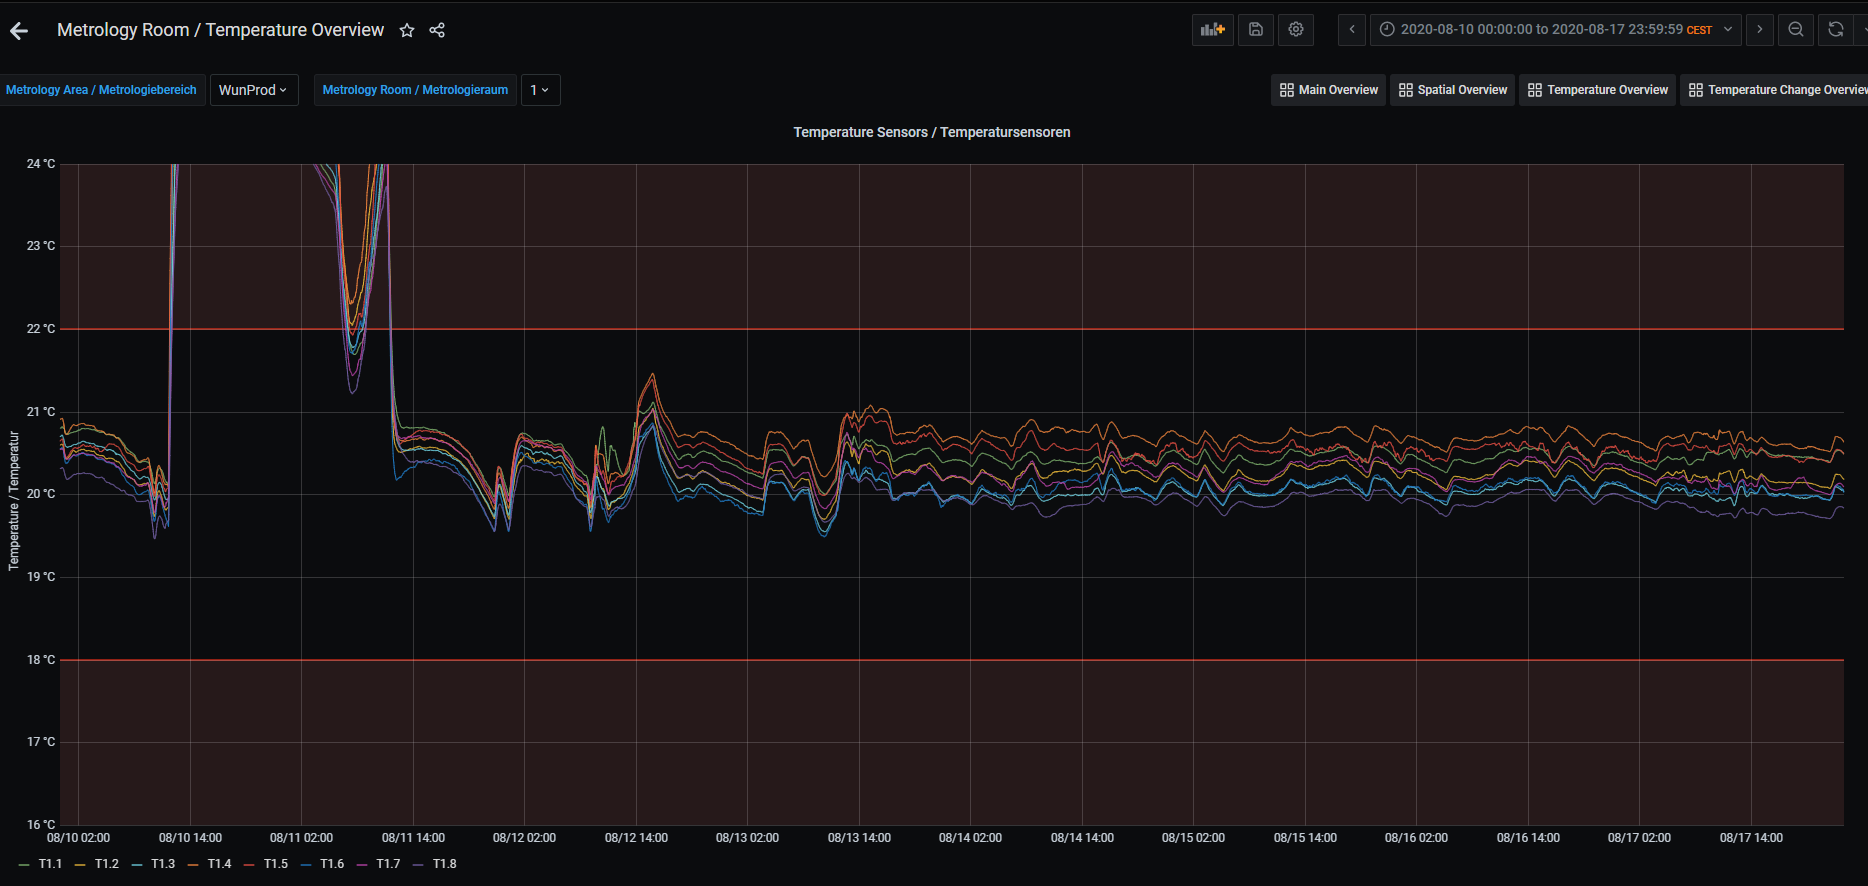This screenshot has width=1868, height=886.
Task: Expand the Metrology Room number dropdown
Action: click(540, 90)
